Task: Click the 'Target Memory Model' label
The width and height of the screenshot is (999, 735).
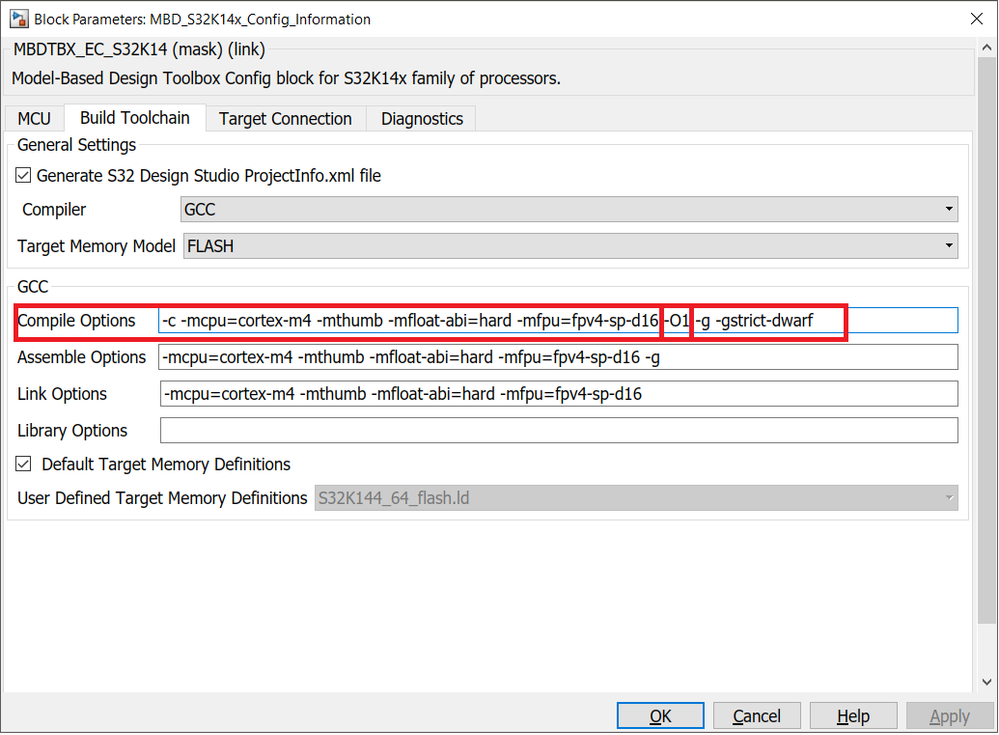Action: [x=96, y=246]
